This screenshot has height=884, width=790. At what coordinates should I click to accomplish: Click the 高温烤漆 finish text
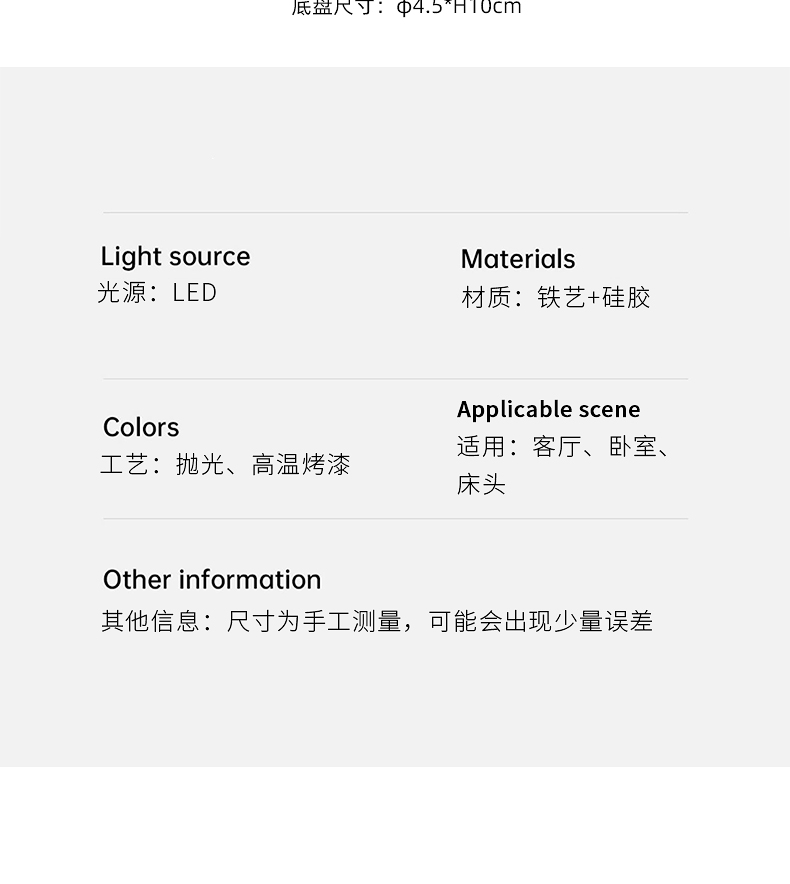(x=301, y=465)
